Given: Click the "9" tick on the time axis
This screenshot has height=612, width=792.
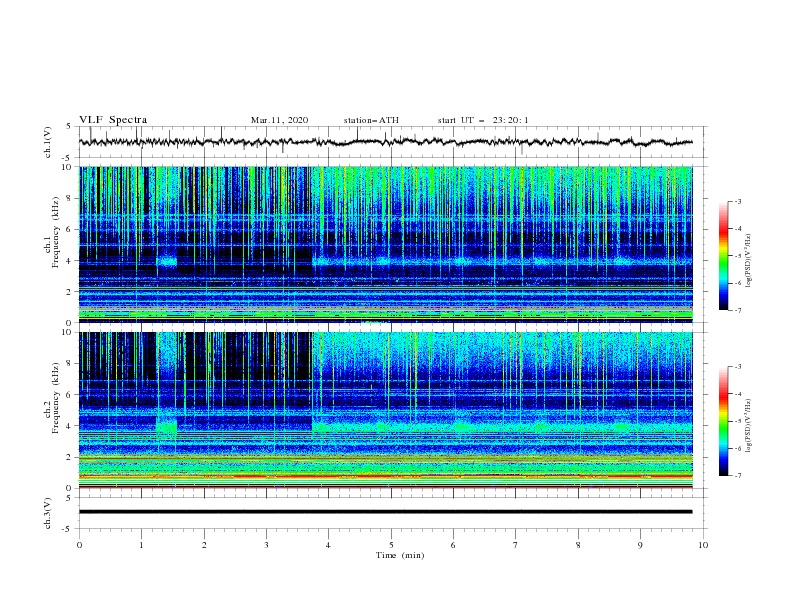Looking at the screenshot, I should [x=640, y=545].
